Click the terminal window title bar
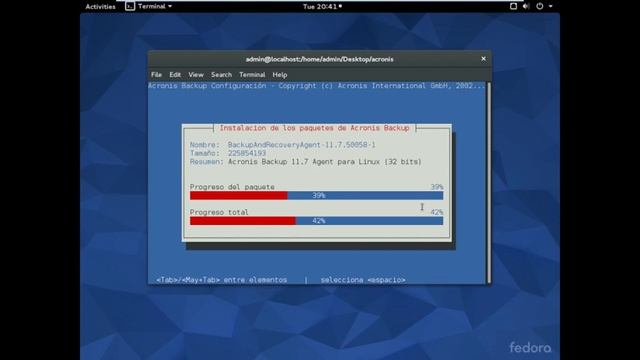This screenshot has width=640, height=360. [x=320, y=59]
